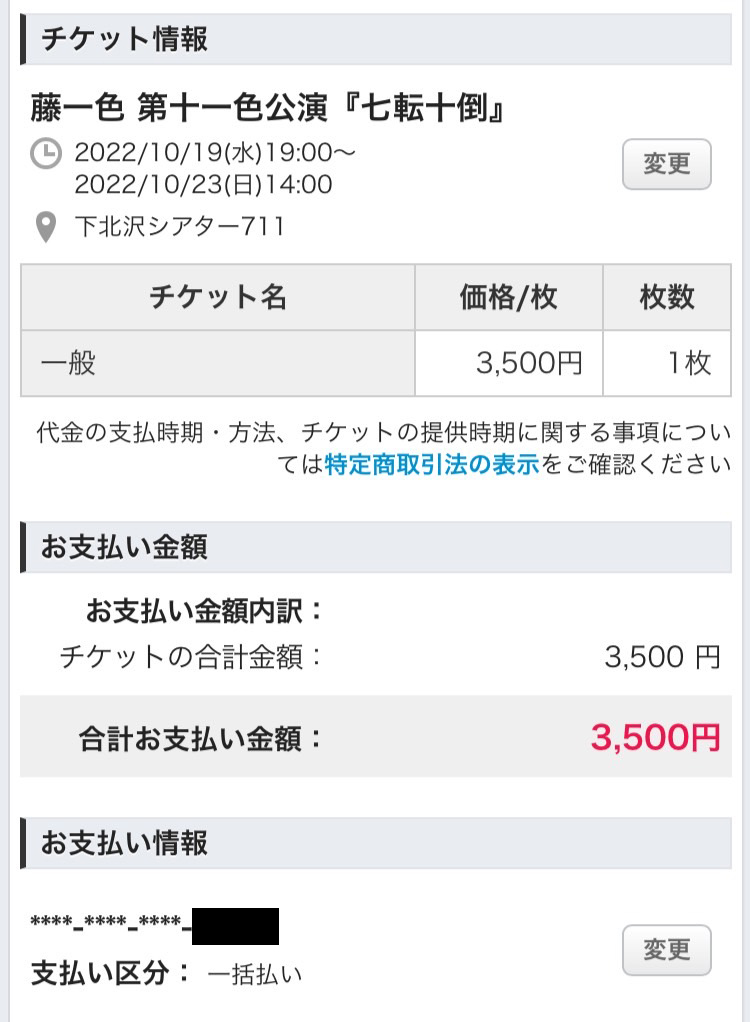Click the start date 2022/10/19(水)19:00

[215, 154]
